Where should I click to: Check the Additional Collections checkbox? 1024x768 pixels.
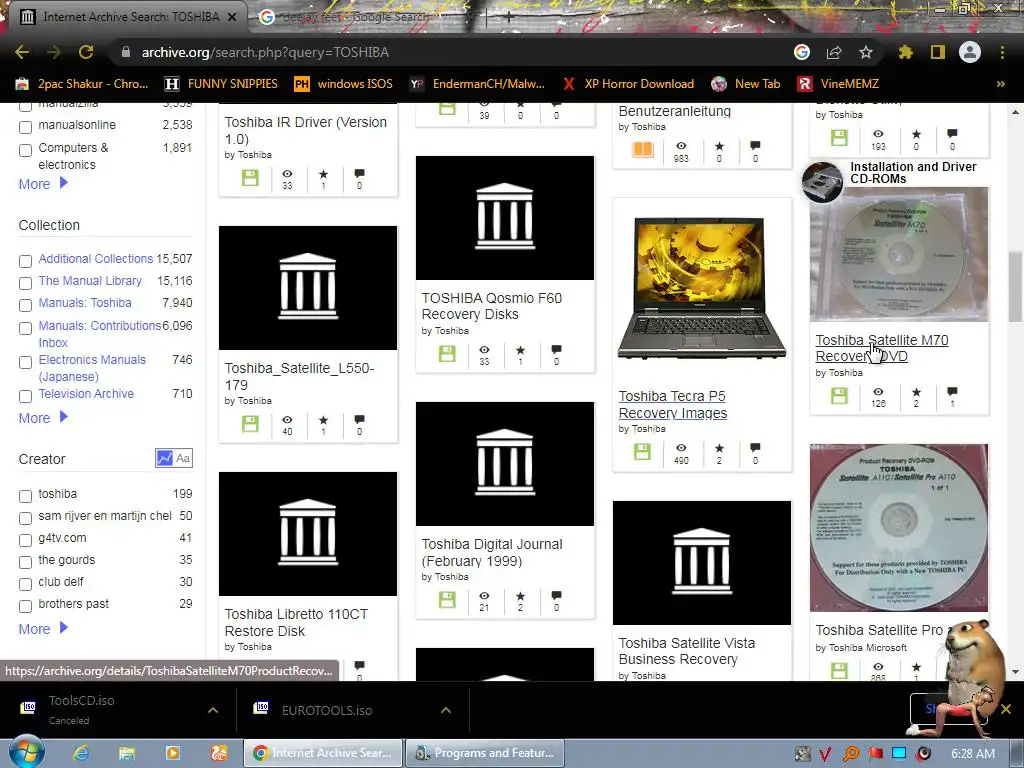click(x=25, y=261)
